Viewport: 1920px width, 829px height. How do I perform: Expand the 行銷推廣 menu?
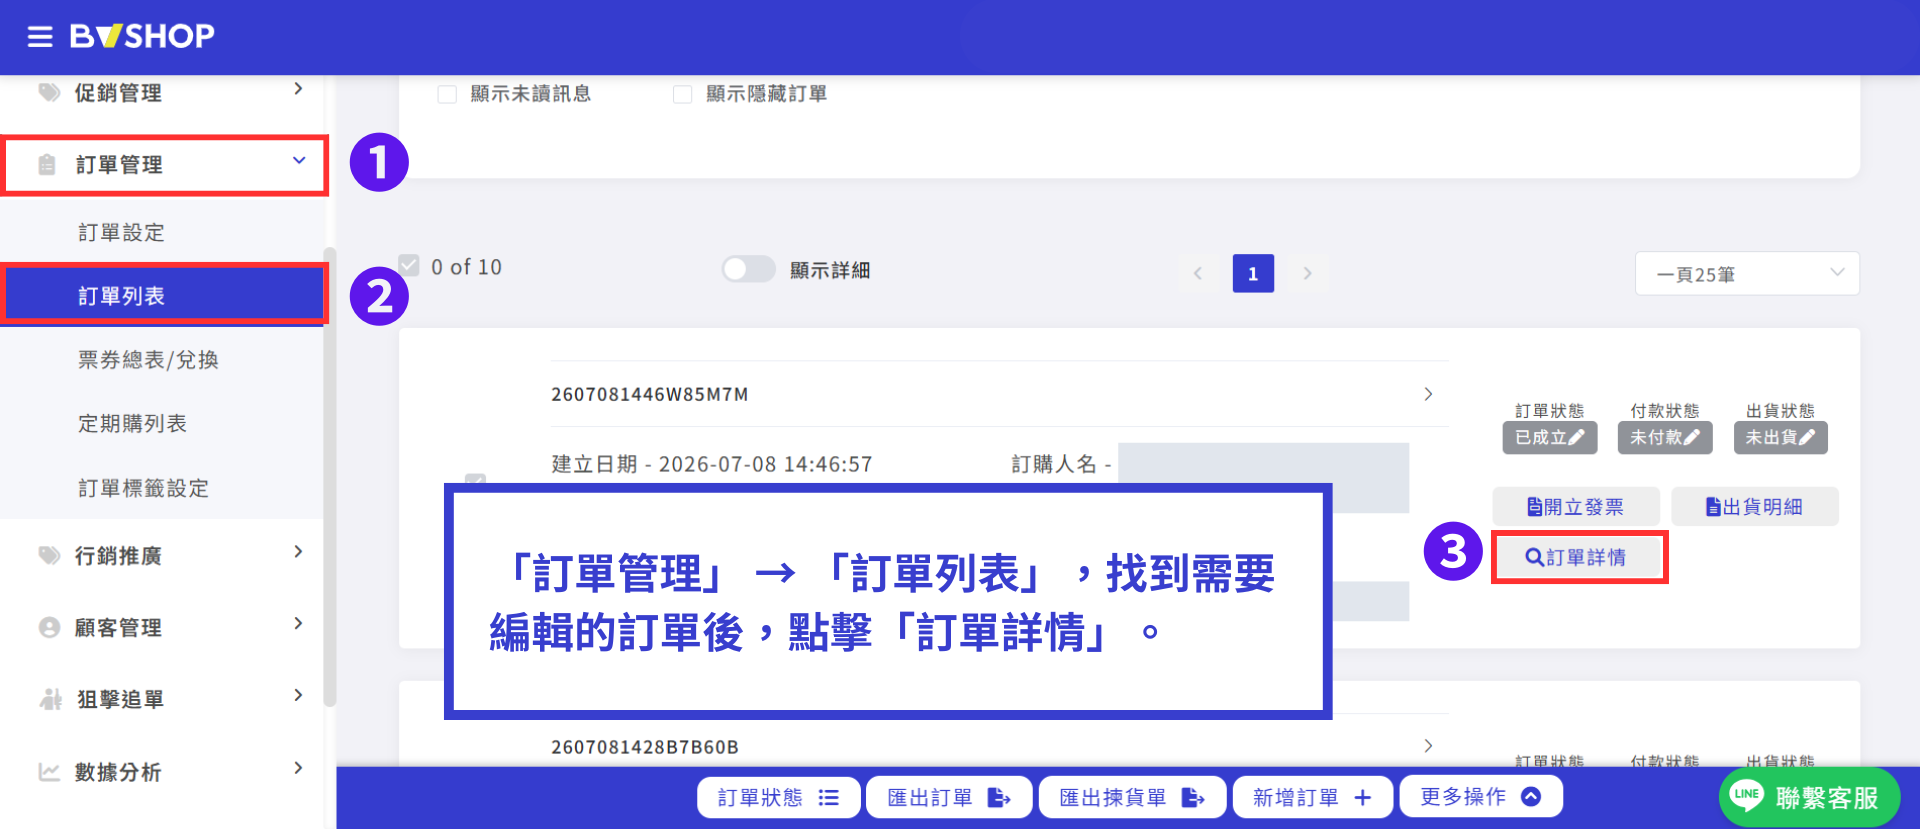[x=298, y=551]
